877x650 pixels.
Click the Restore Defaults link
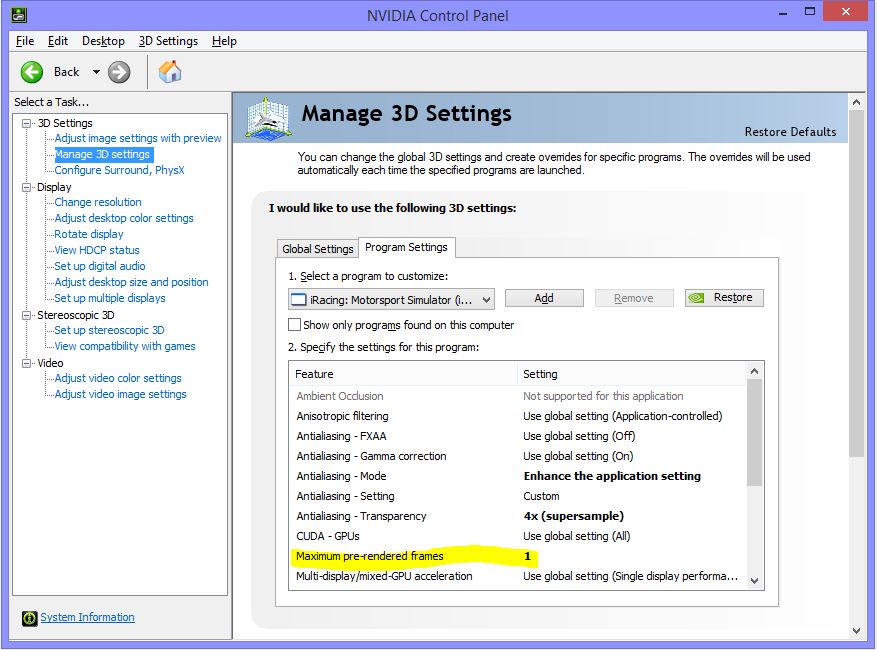[x=790, y=132]
